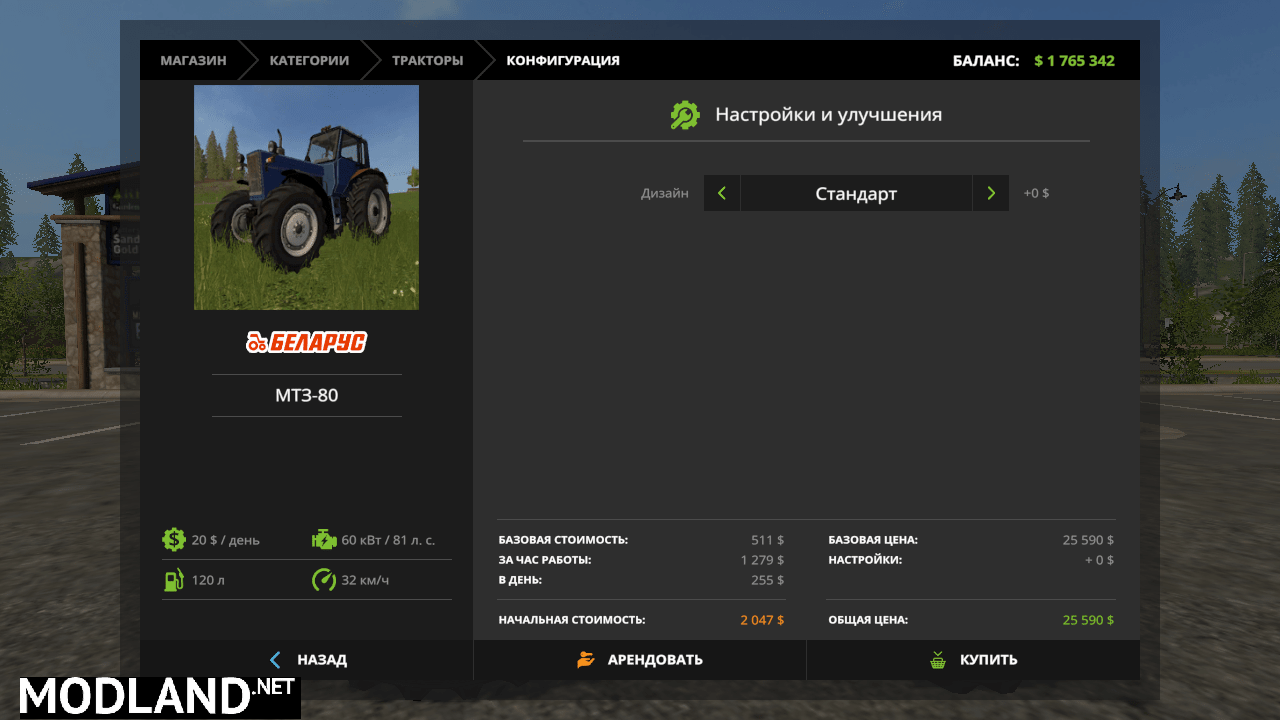
Task: Select the Конфигурация breadcrumb
Action: pyautogui.click(x=563, y=60)
